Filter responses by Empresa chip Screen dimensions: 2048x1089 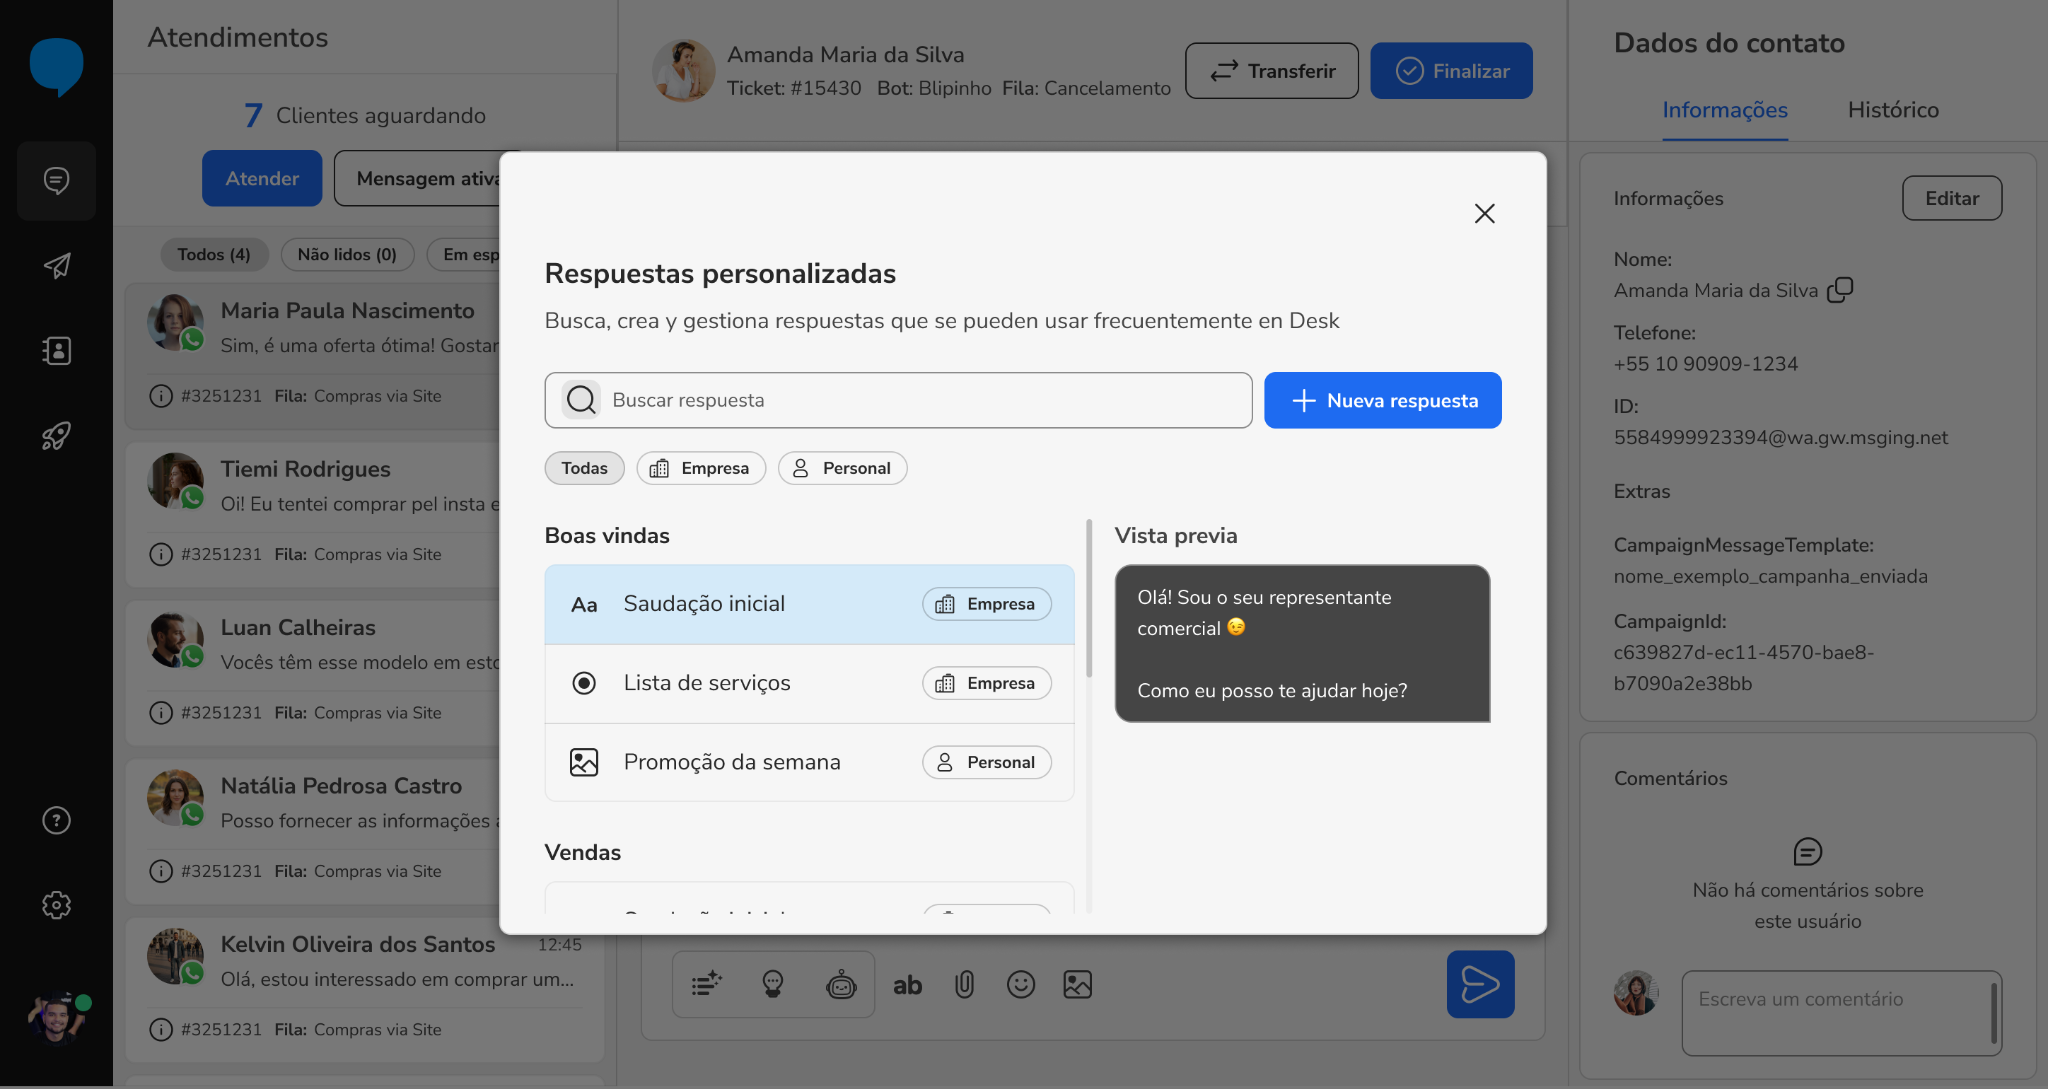pyautogui.click(x=701, y=468)
